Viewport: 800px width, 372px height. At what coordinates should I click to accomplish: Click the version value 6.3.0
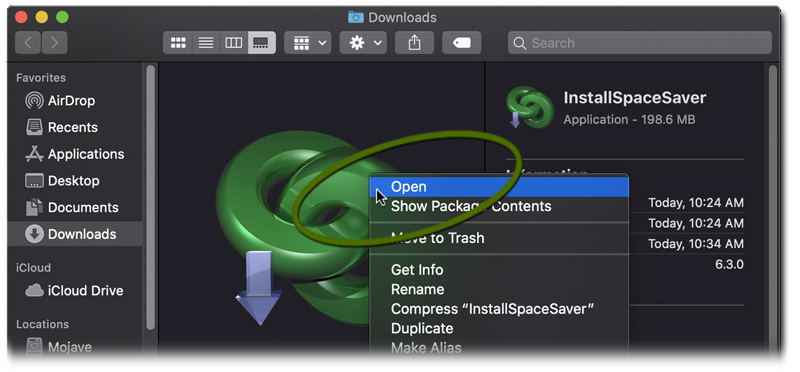pos(729,264)
